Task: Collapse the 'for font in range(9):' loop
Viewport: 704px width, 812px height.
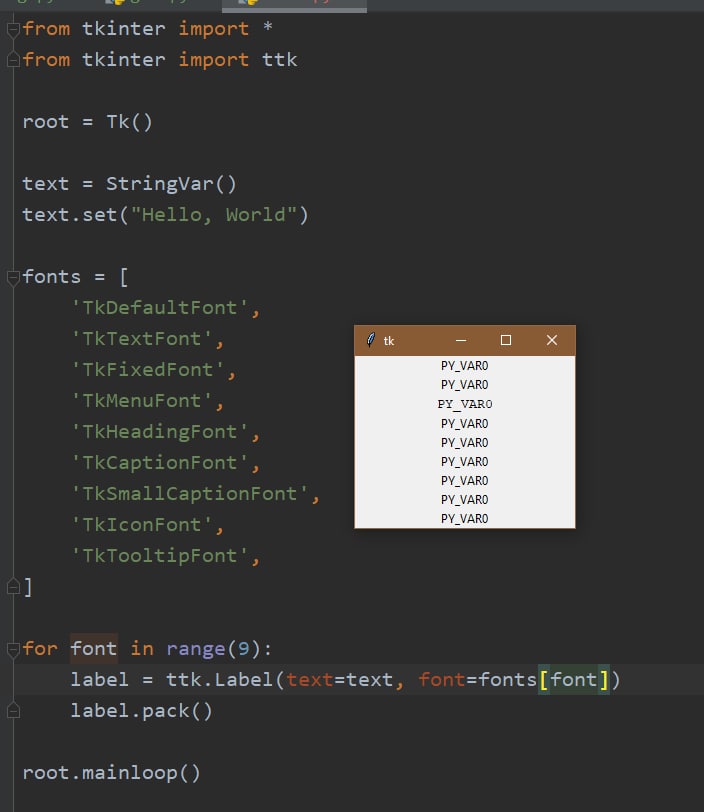Action: (x=13, y=649)
